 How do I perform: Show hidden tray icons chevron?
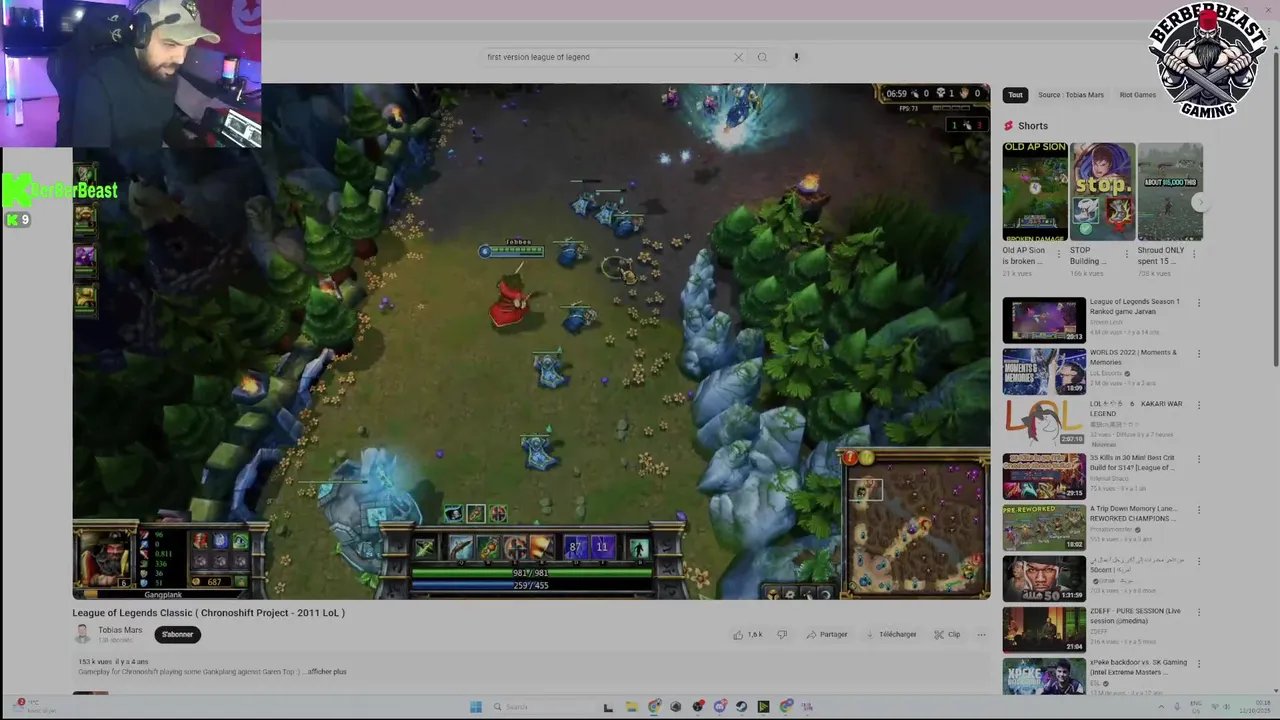[x=1163, y=707]
